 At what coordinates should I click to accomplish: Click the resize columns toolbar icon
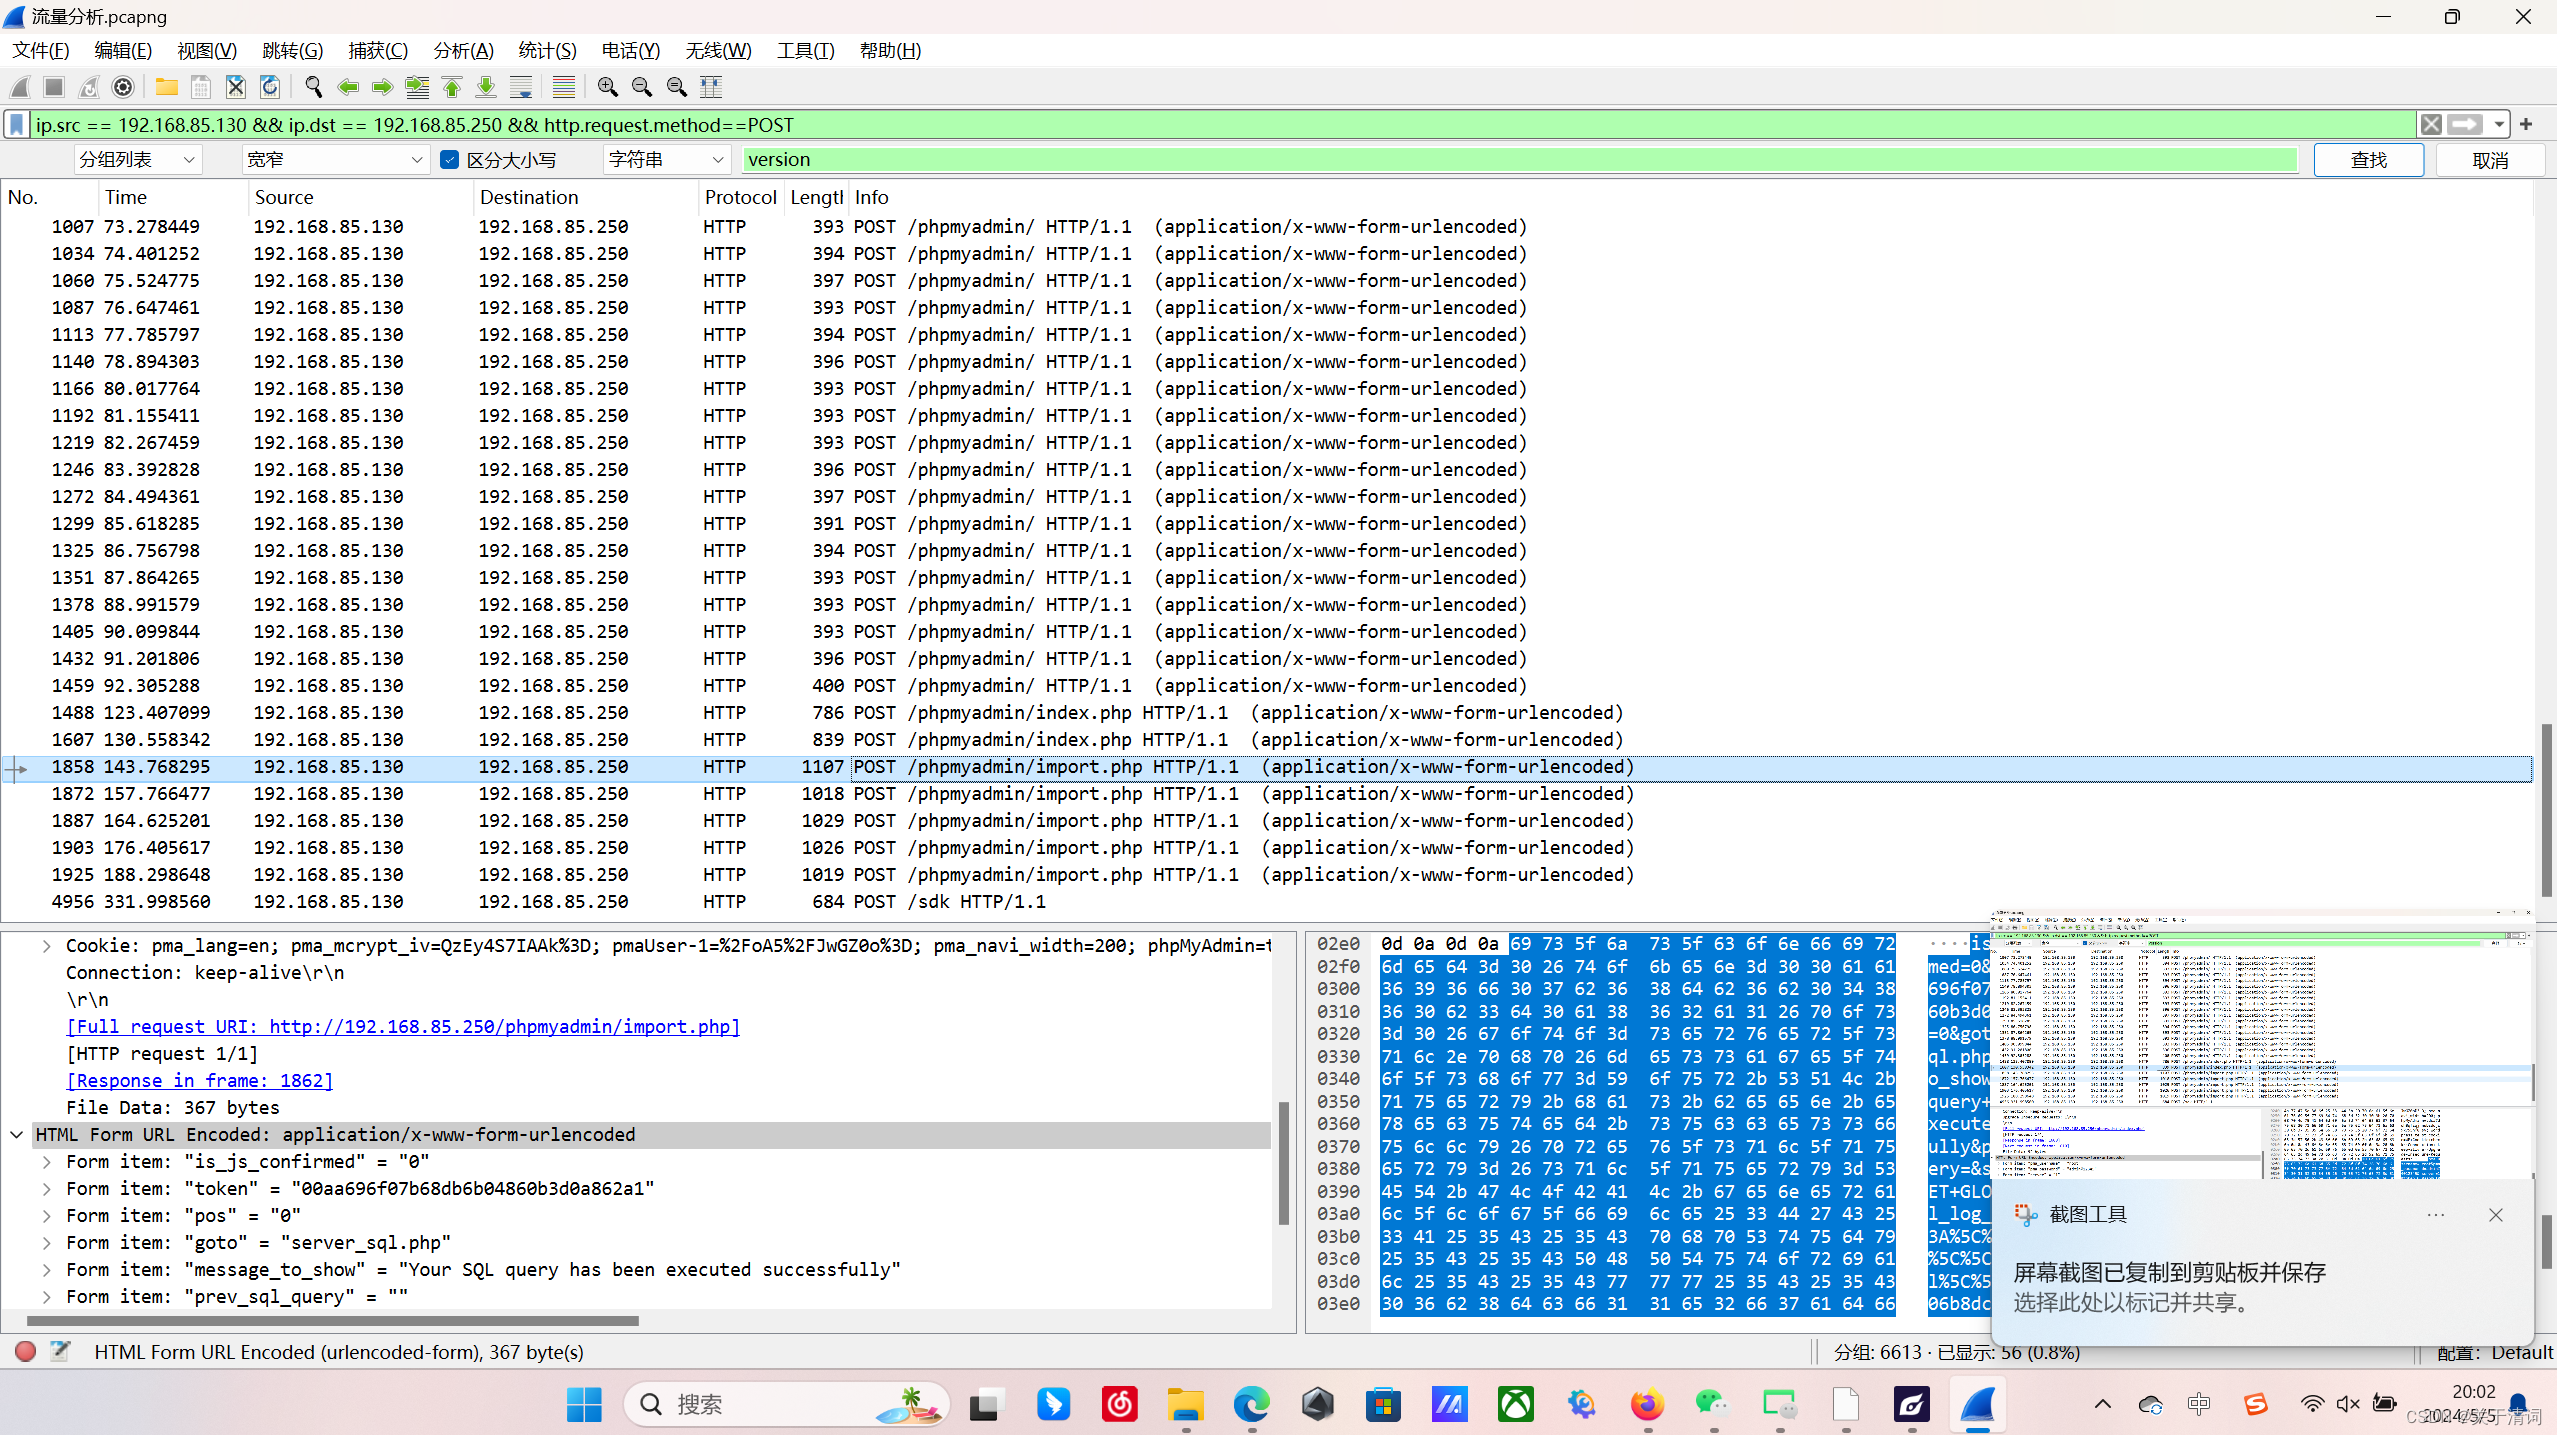pos(711,87)
